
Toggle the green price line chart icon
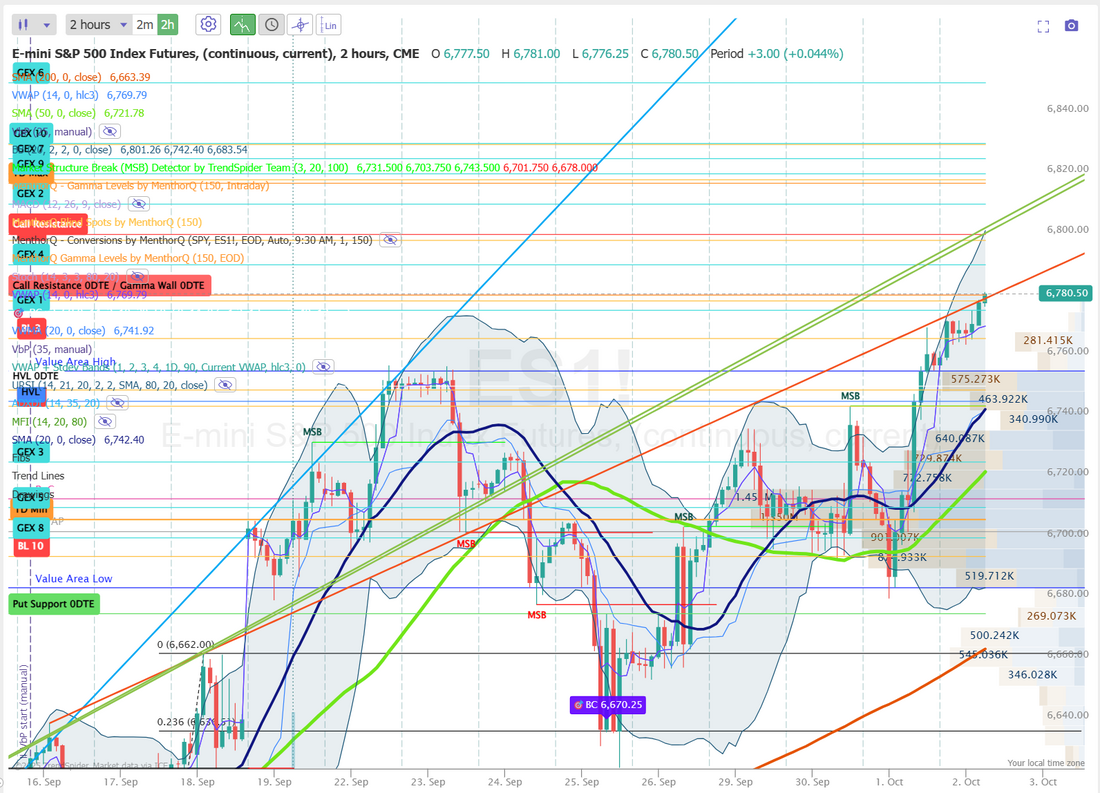click(x=242, y=24)
